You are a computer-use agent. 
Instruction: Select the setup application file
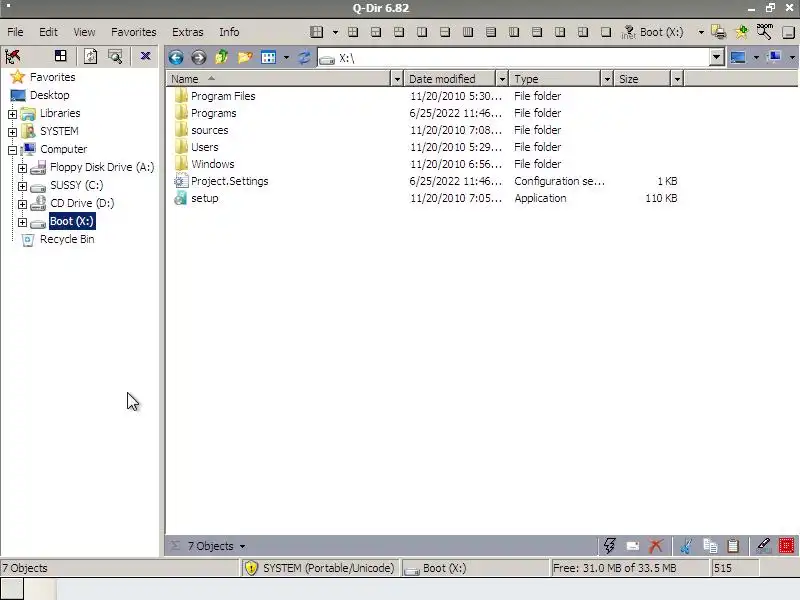(x=205, y=198)
